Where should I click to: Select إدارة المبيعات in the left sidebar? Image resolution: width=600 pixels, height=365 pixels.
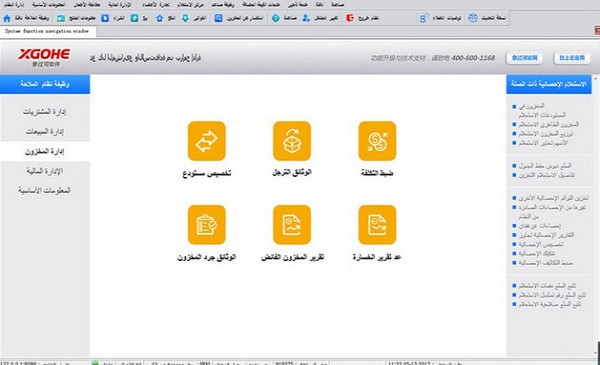[45, 132]
